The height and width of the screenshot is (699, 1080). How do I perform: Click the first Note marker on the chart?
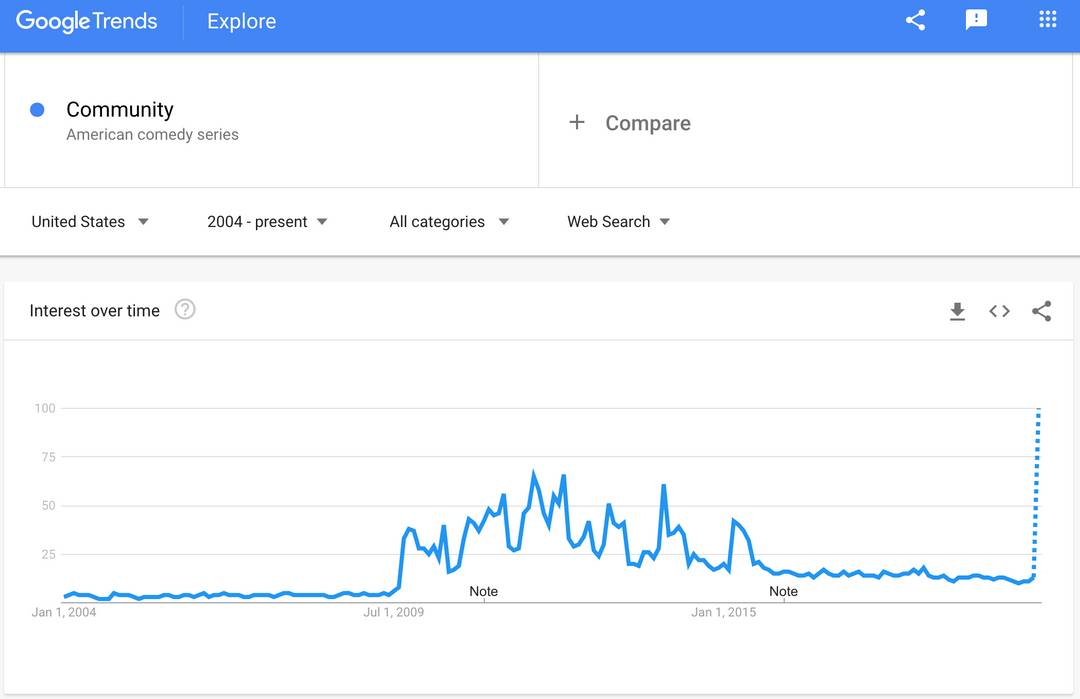(x=483, y=591)
